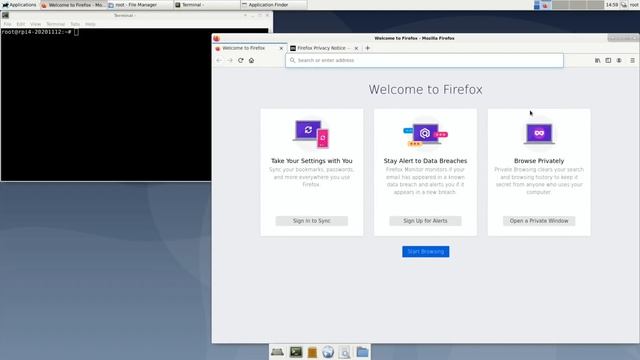This screenshot has height=360, width=640.
Task: Show sidebars via Firefox toolbar icon
Action: click(608, 60)
